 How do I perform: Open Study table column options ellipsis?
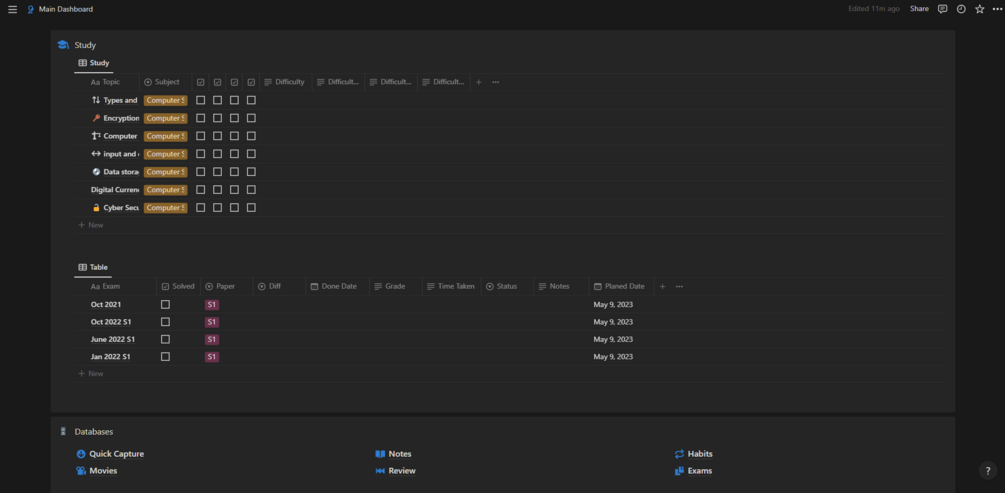(495, 82)
